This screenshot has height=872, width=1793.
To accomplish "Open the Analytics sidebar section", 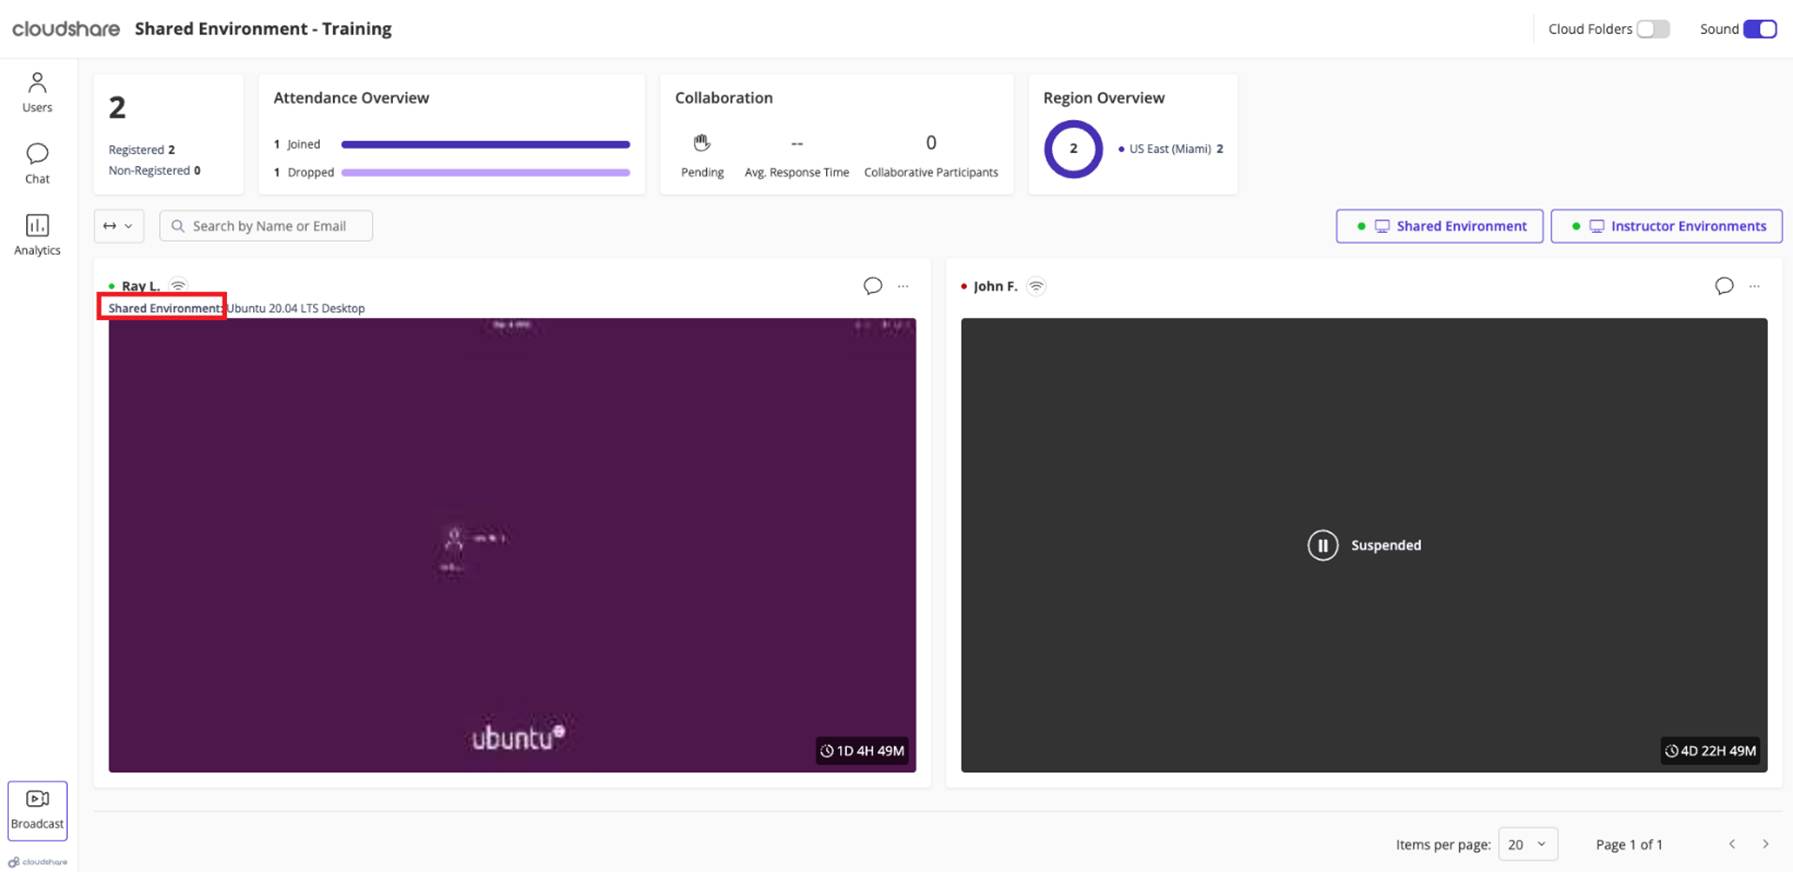I will (x=37, y=235).
